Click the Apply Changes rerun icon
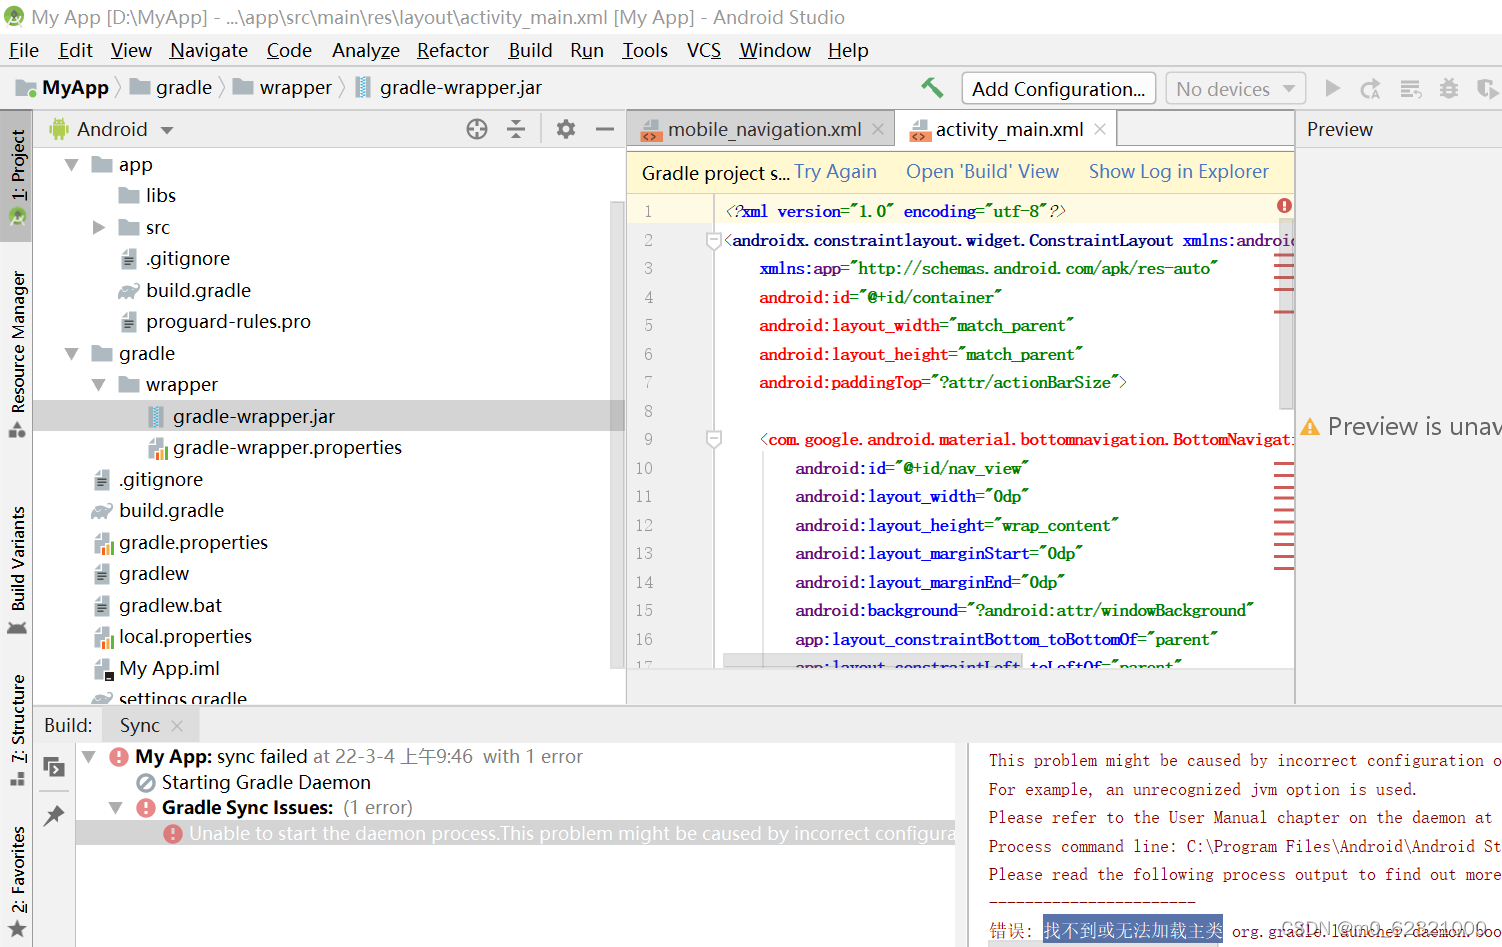The height and width of the screenshot is (947, 1502). pyautogui.click(x=1370, y=89)
